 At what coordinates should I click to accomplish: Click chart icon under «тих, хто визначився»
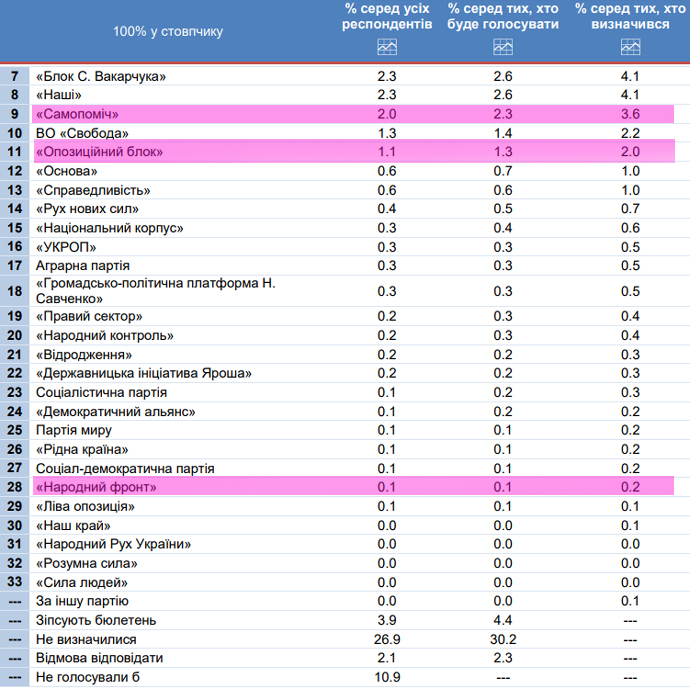coord(630,46)
